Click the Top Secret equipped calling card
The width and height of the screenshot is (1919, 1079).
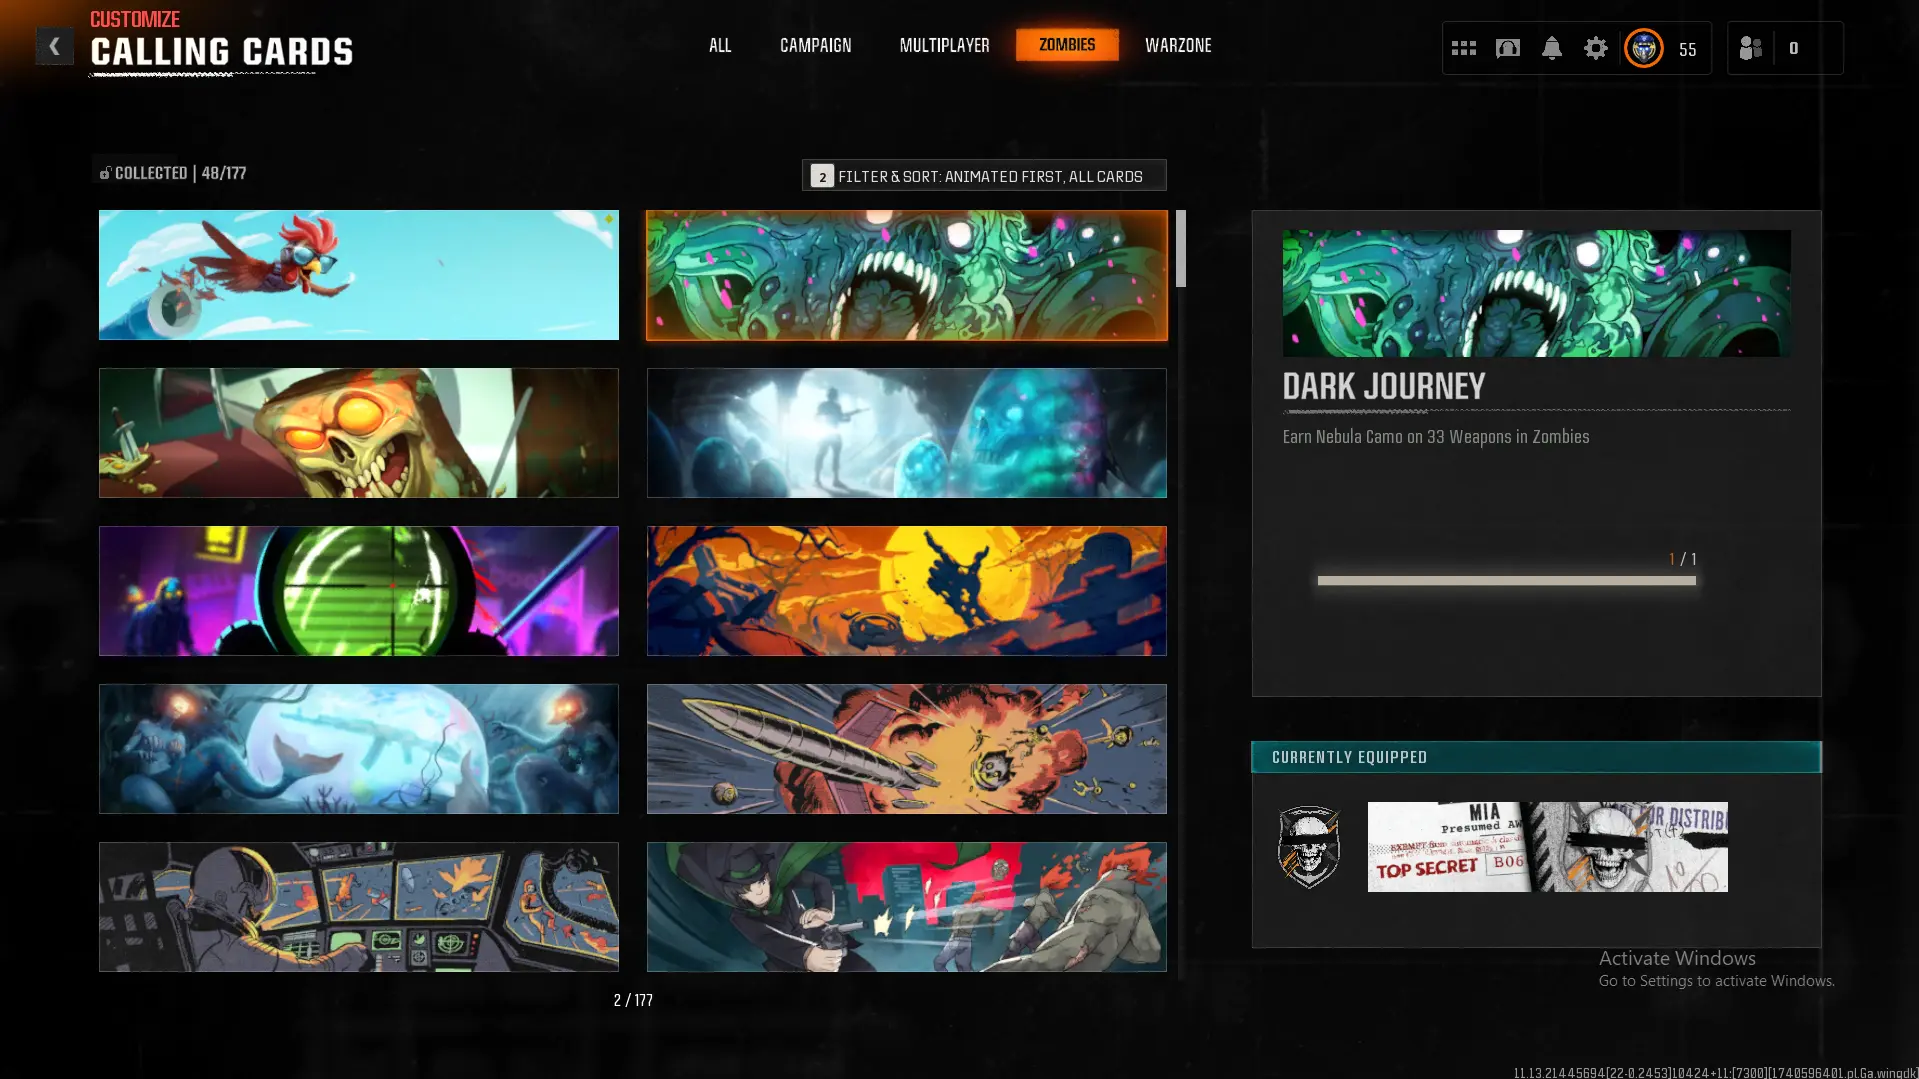(1546, 847)
